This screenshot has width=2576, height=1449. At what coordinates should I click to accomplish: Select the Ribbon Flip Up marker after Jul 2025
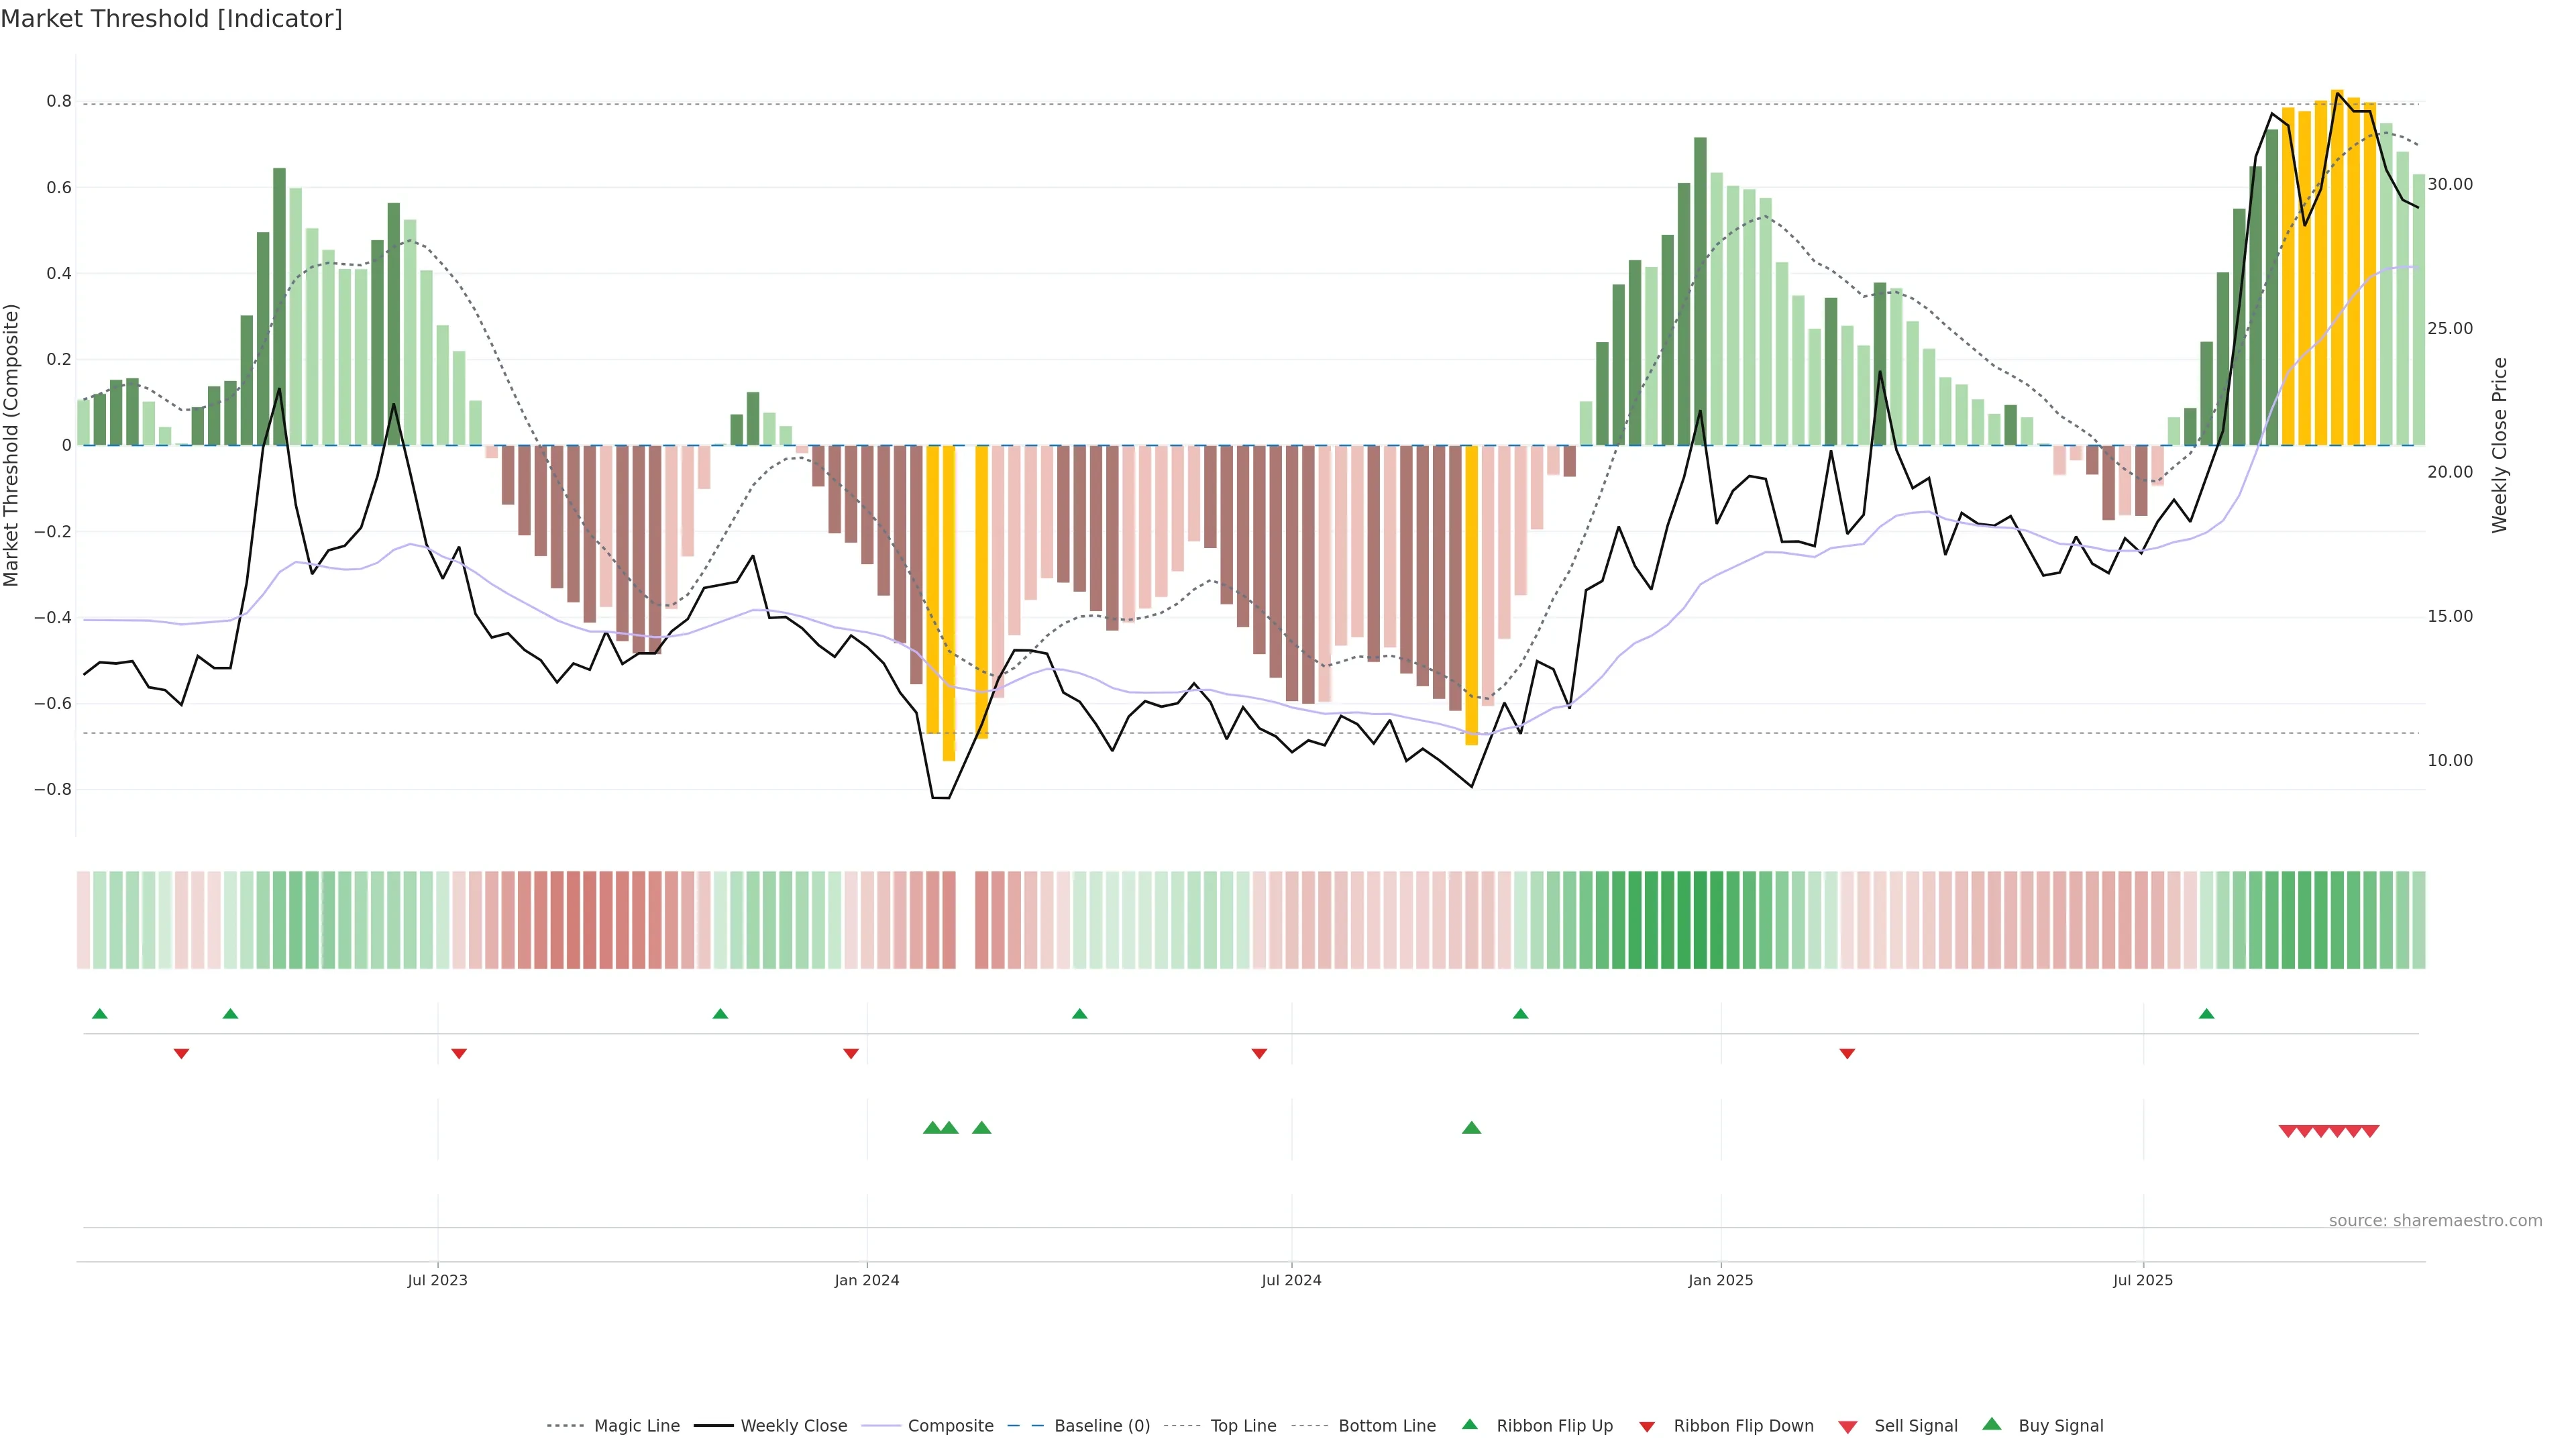point(2206,1014)
